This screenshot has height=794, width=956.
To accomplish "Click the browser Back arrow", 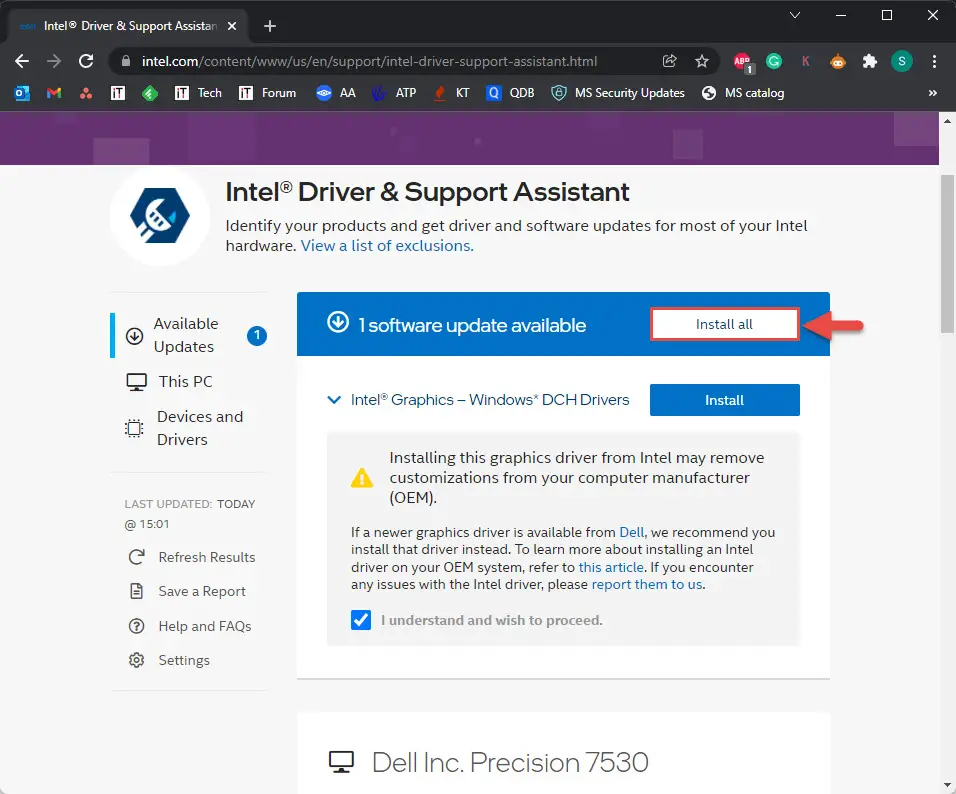I will pyautogui.click(x=22, y=61).
